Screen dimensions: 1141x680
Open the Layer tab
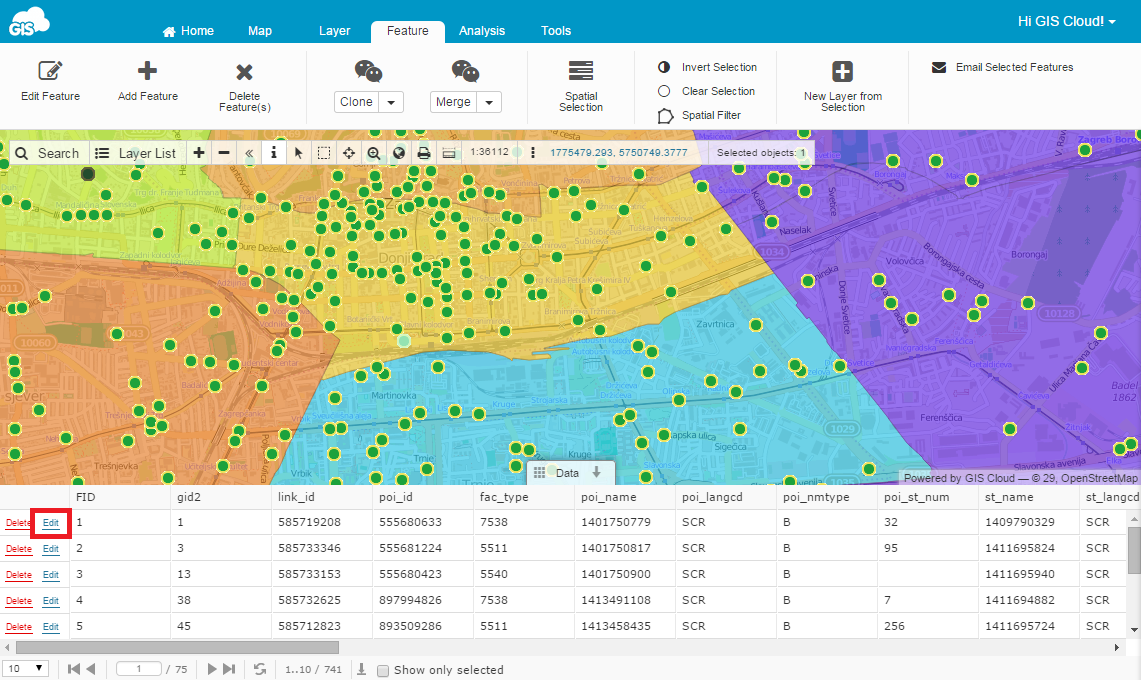(x=334, y=31)
